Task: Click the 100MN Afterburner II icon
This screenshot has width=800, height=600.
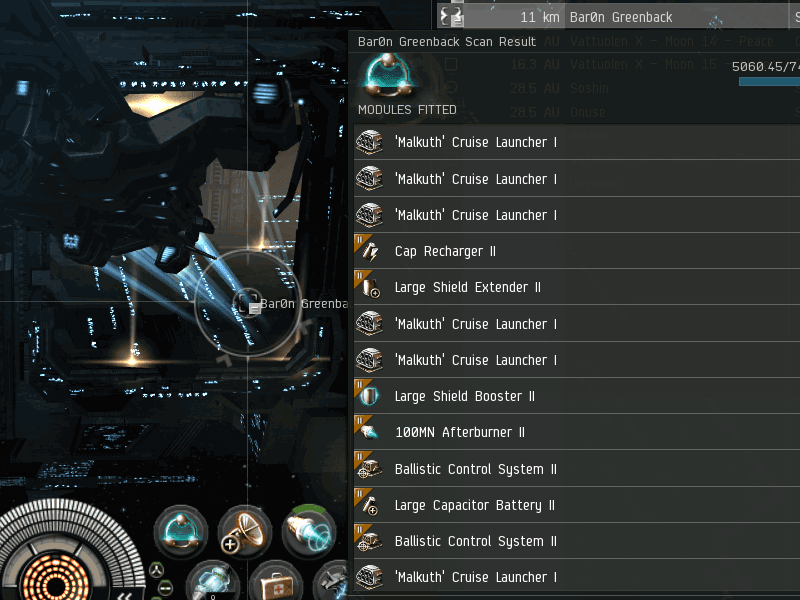Action: click(x=368, y=432)
